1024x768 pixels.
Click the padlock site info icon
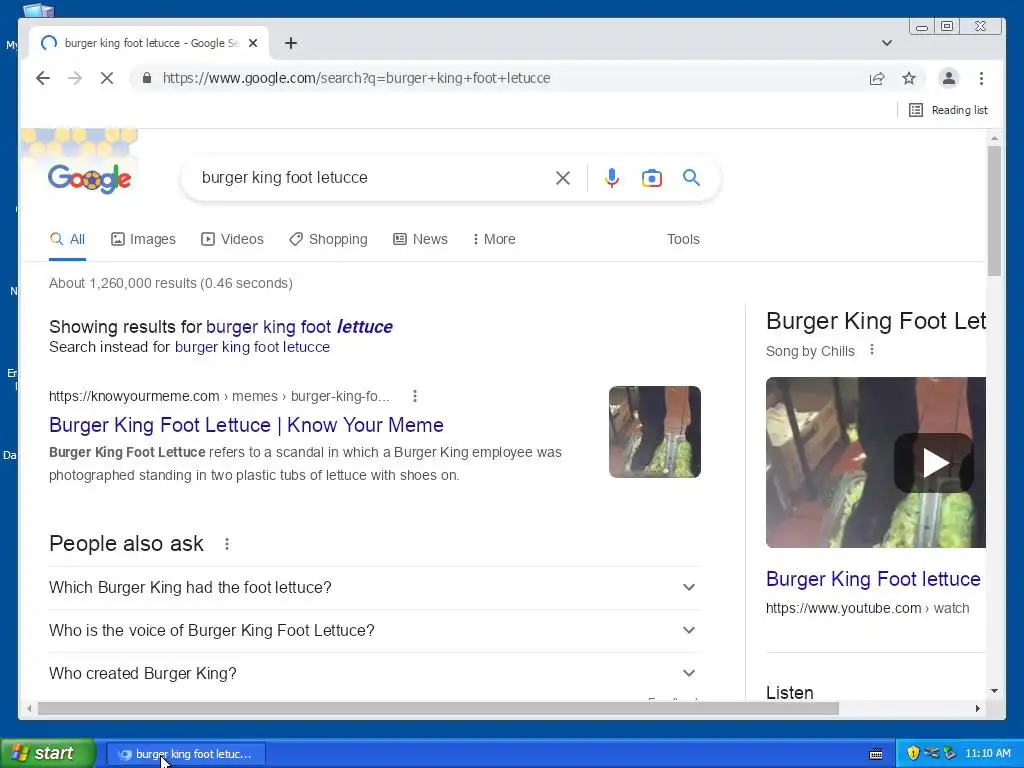[147, 78]
